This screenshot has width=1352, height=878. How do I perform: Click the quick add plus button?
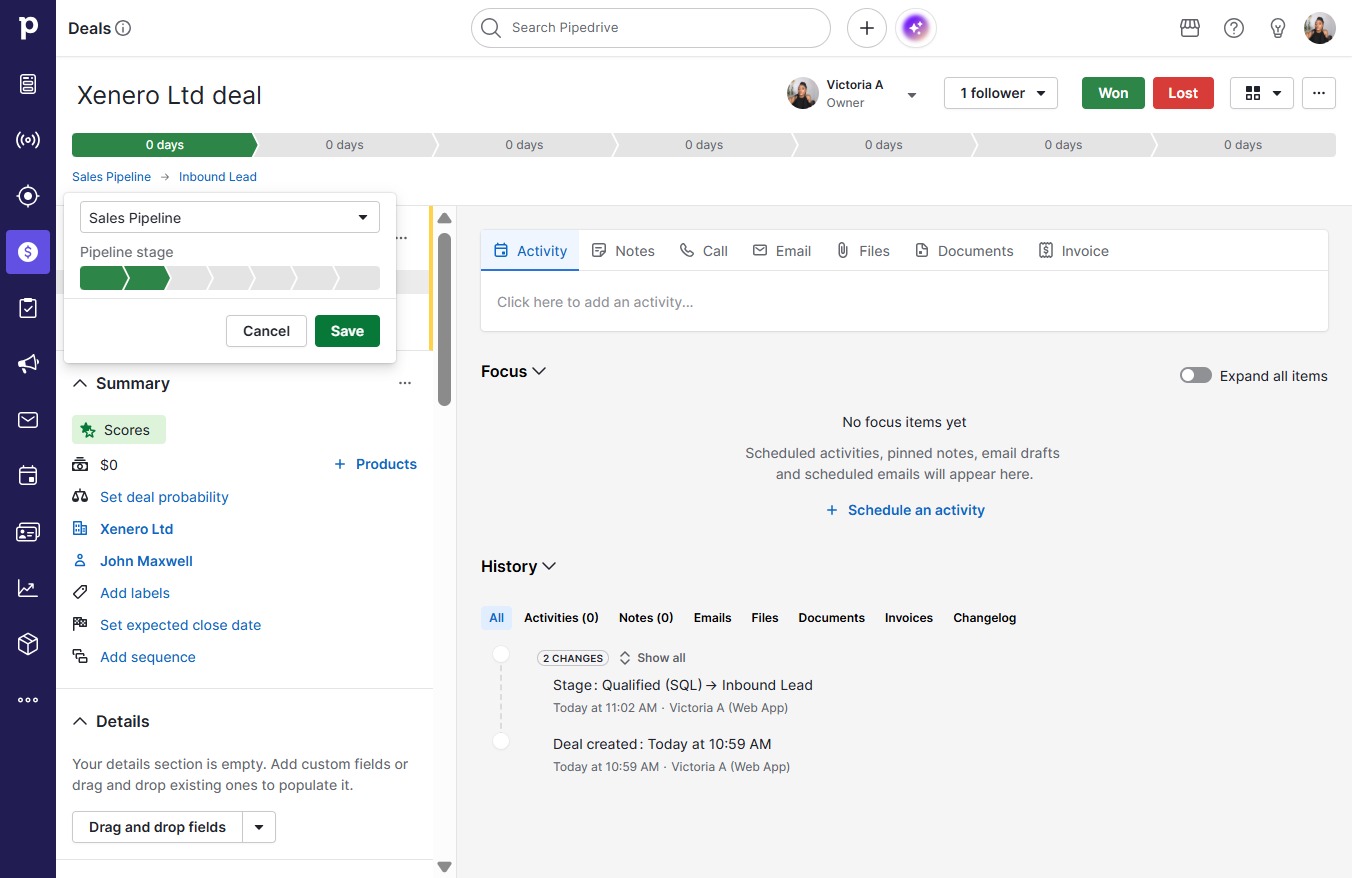click(867, 28)
